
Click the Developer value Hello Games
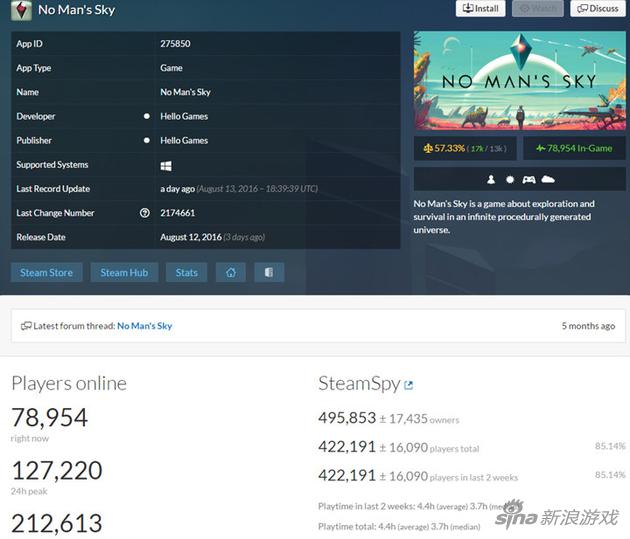point(184,116)
